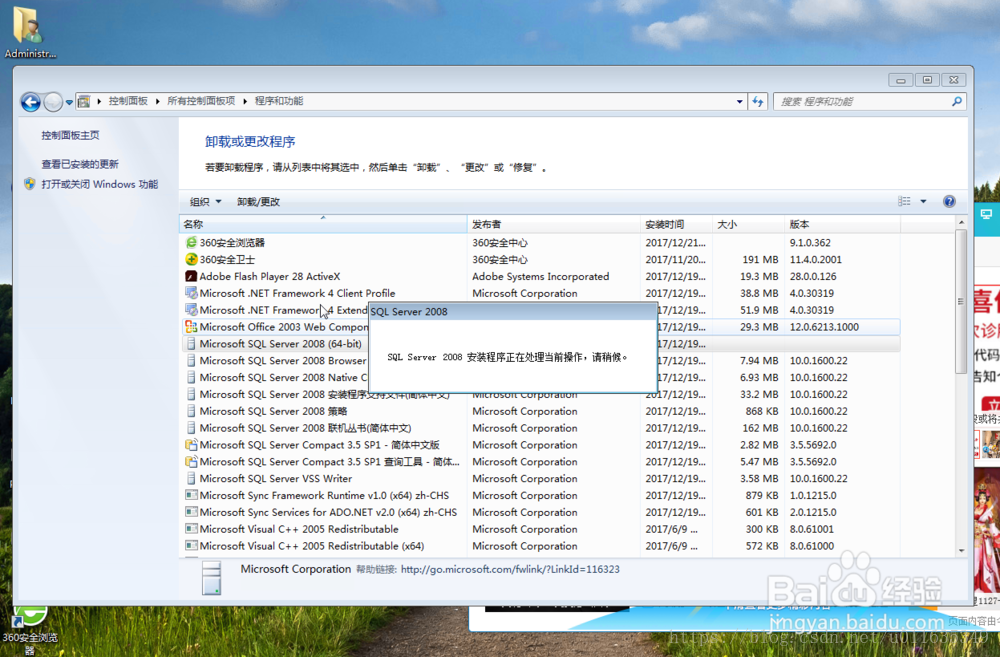1000x657 pixels.
Task: Click Sync Services for ADO.NET v2.0 icon
Action: click(x=191, y=512)
